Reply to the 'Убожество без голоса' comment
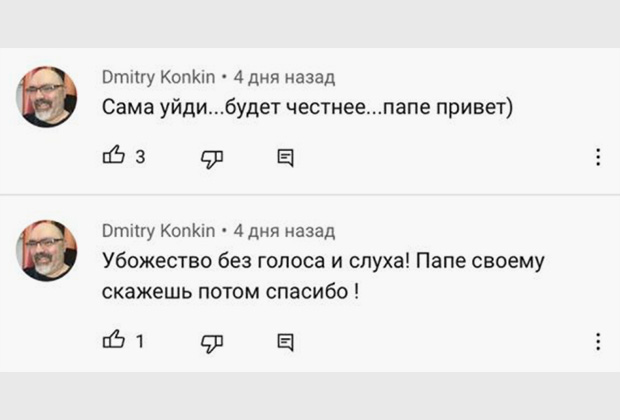 pos(285,342)
